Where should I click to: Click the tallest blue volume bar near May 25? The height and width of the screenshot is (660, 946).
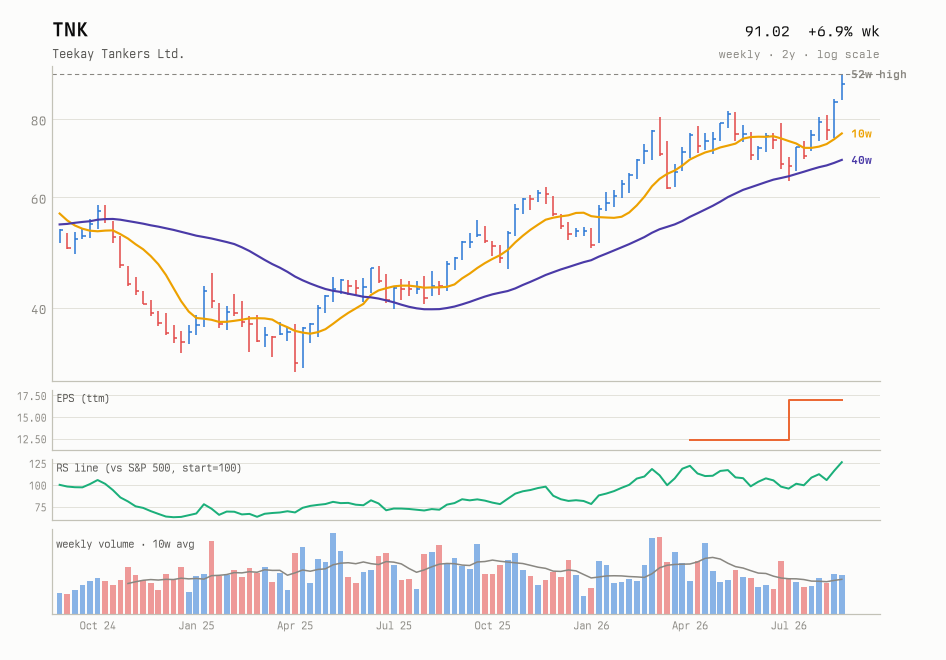point(333,574)
